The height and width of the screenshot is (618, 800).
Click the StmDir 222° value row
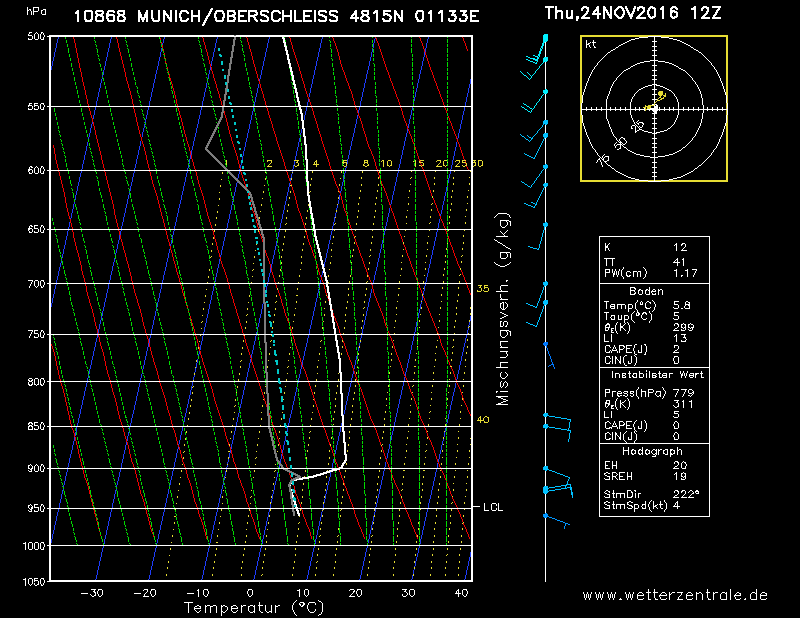pos(655,495)
